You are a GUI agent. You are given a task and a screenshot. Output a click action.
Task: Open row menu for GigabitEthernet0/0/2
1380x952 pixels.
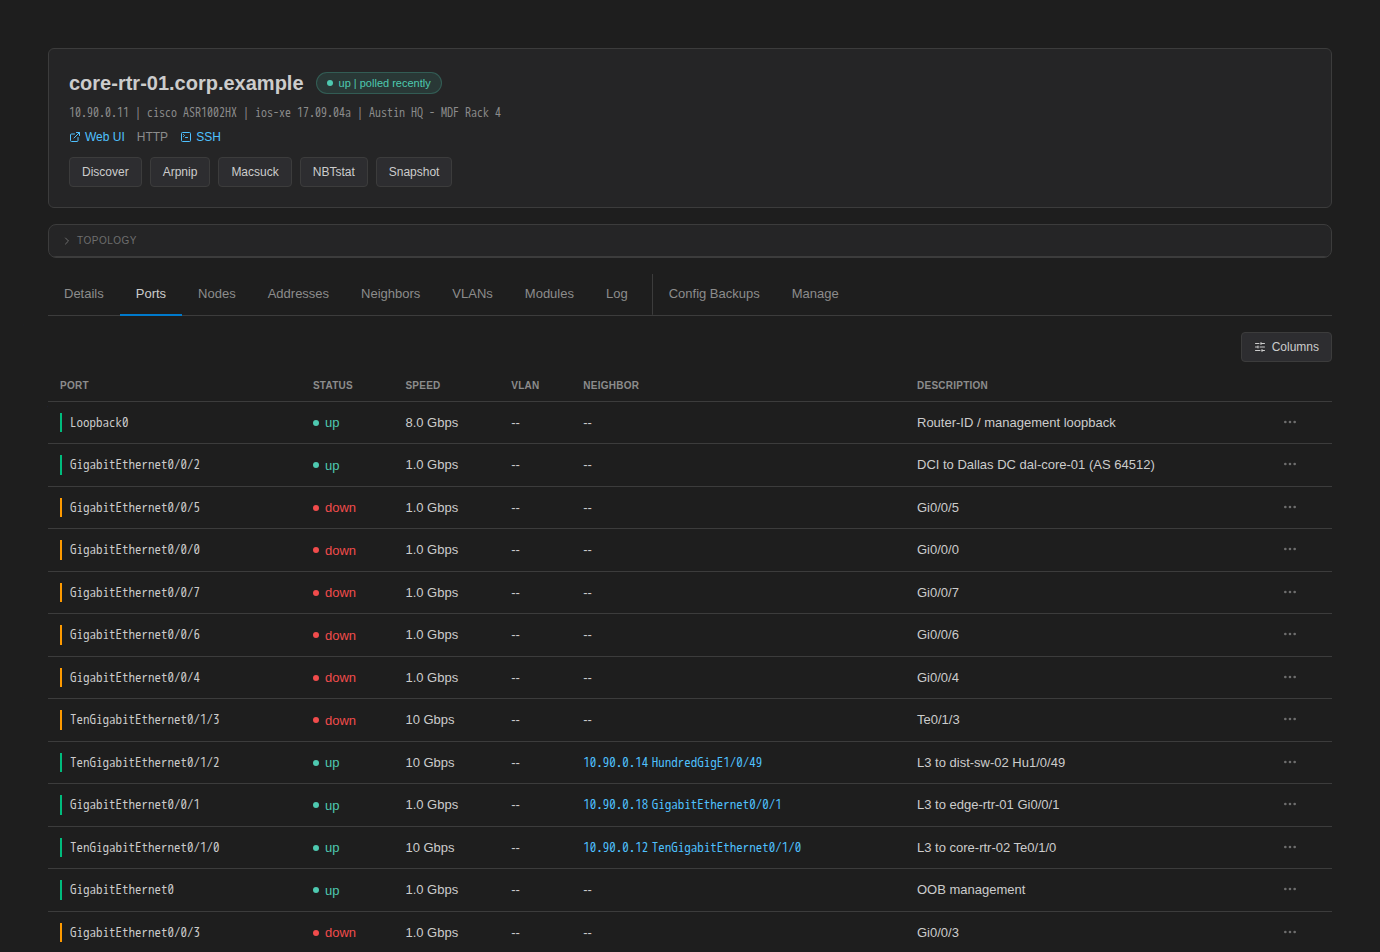[1290, 464]
